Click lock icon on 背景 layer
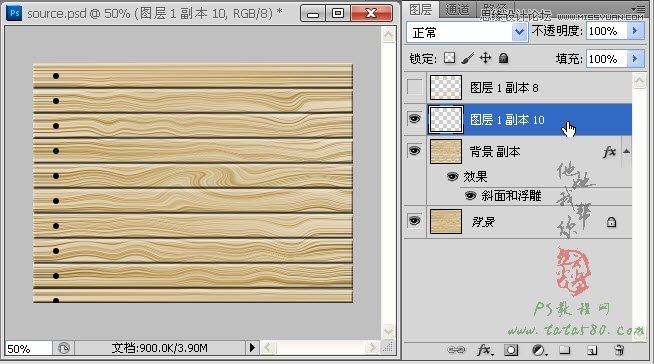The image size is (654, 364). point(611,222)
